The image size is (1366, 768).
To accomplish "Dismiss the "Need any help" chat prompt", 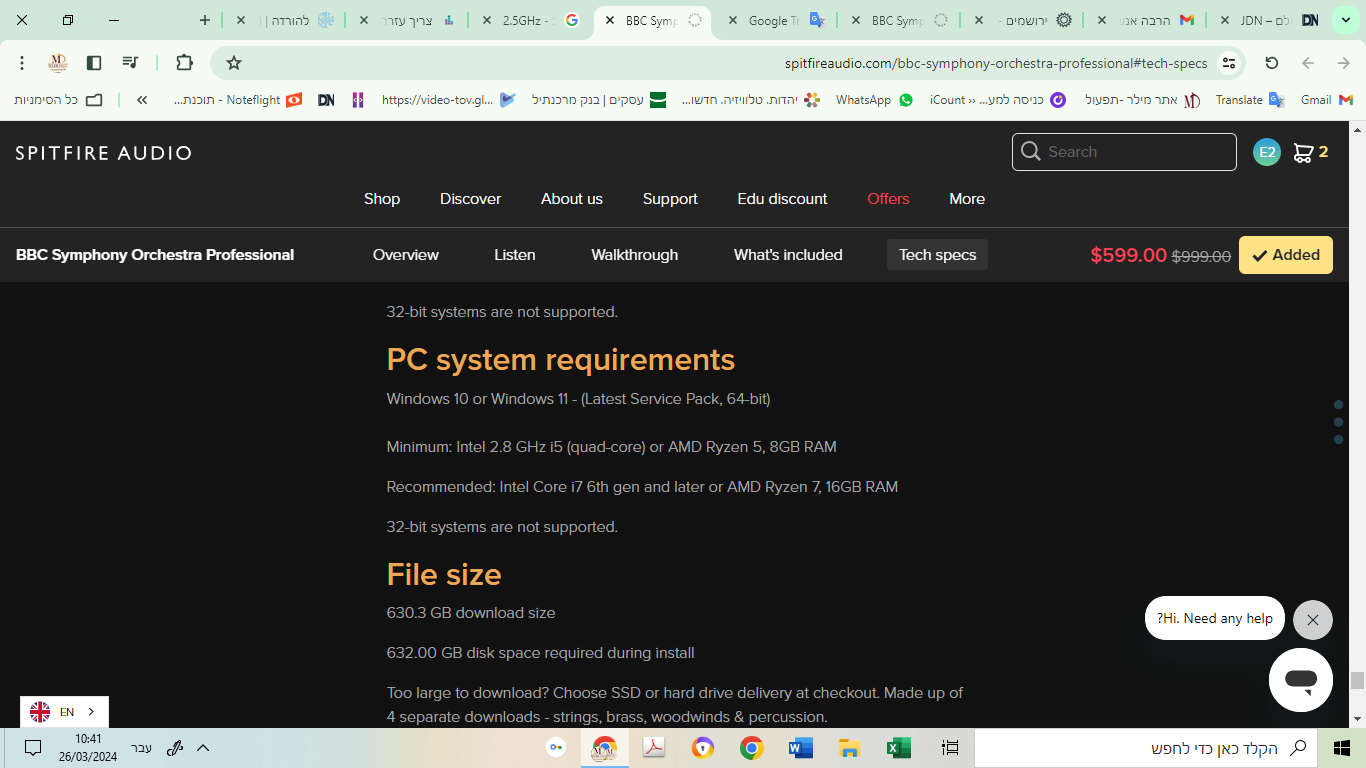I will click(1312, 620).
